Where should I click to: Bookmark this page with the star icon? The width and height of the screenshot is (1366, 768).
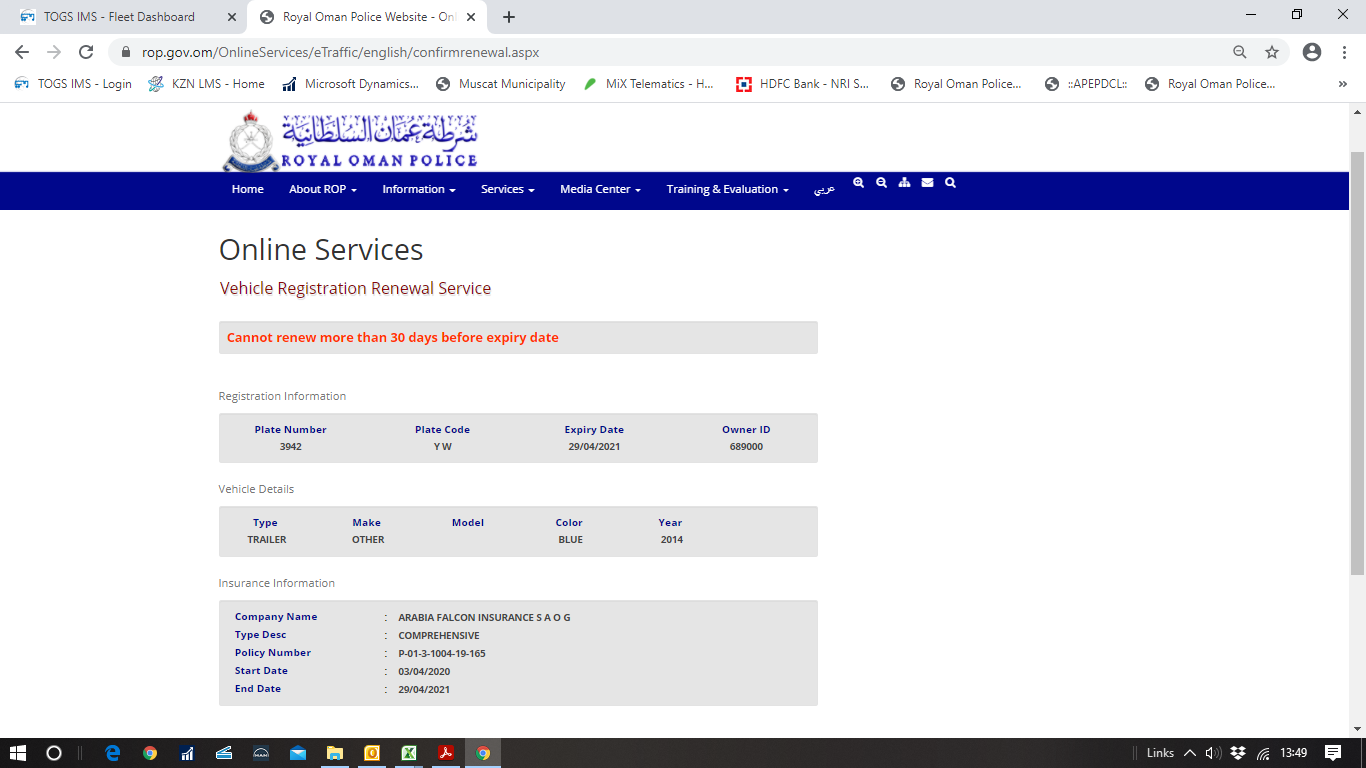tap(1272, 52)
